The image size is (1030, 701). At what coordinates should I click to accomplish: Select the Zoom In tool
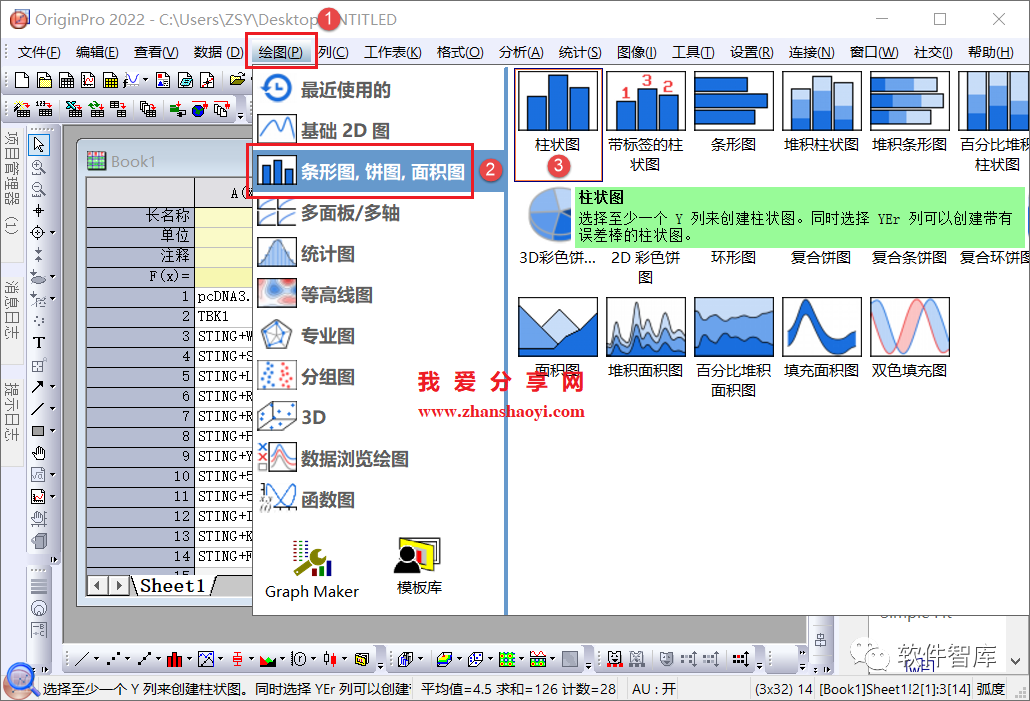click(x=39, y=167)
